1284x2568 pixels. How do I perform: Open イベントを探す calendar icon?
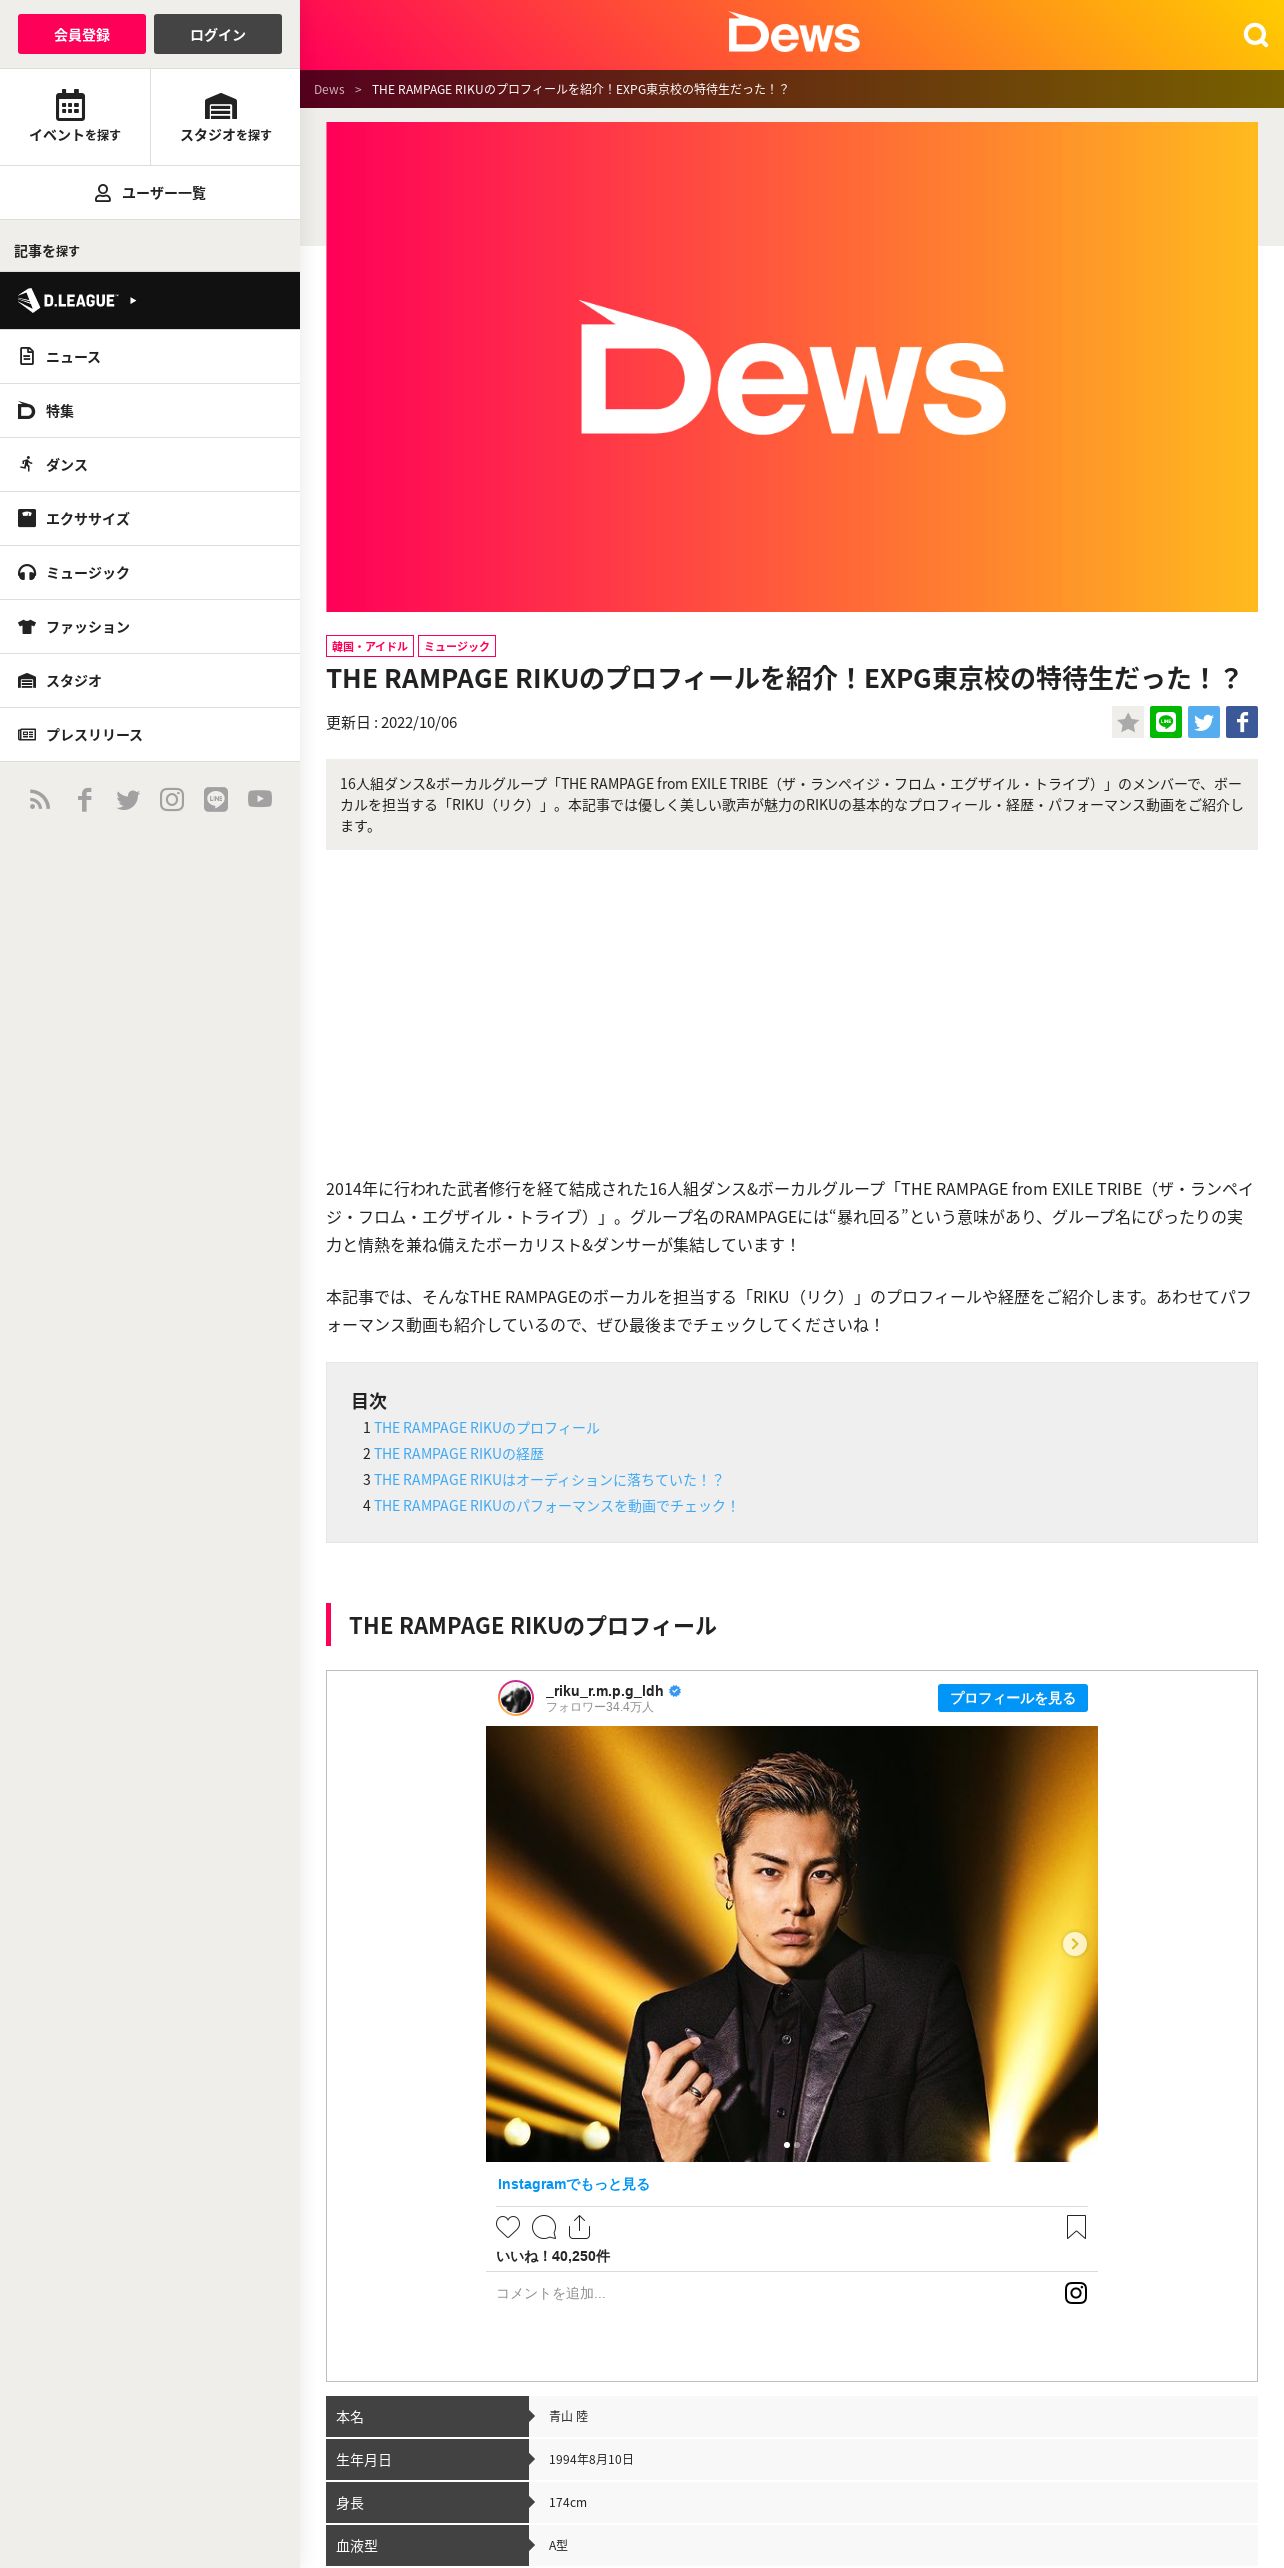coord(75,117)
